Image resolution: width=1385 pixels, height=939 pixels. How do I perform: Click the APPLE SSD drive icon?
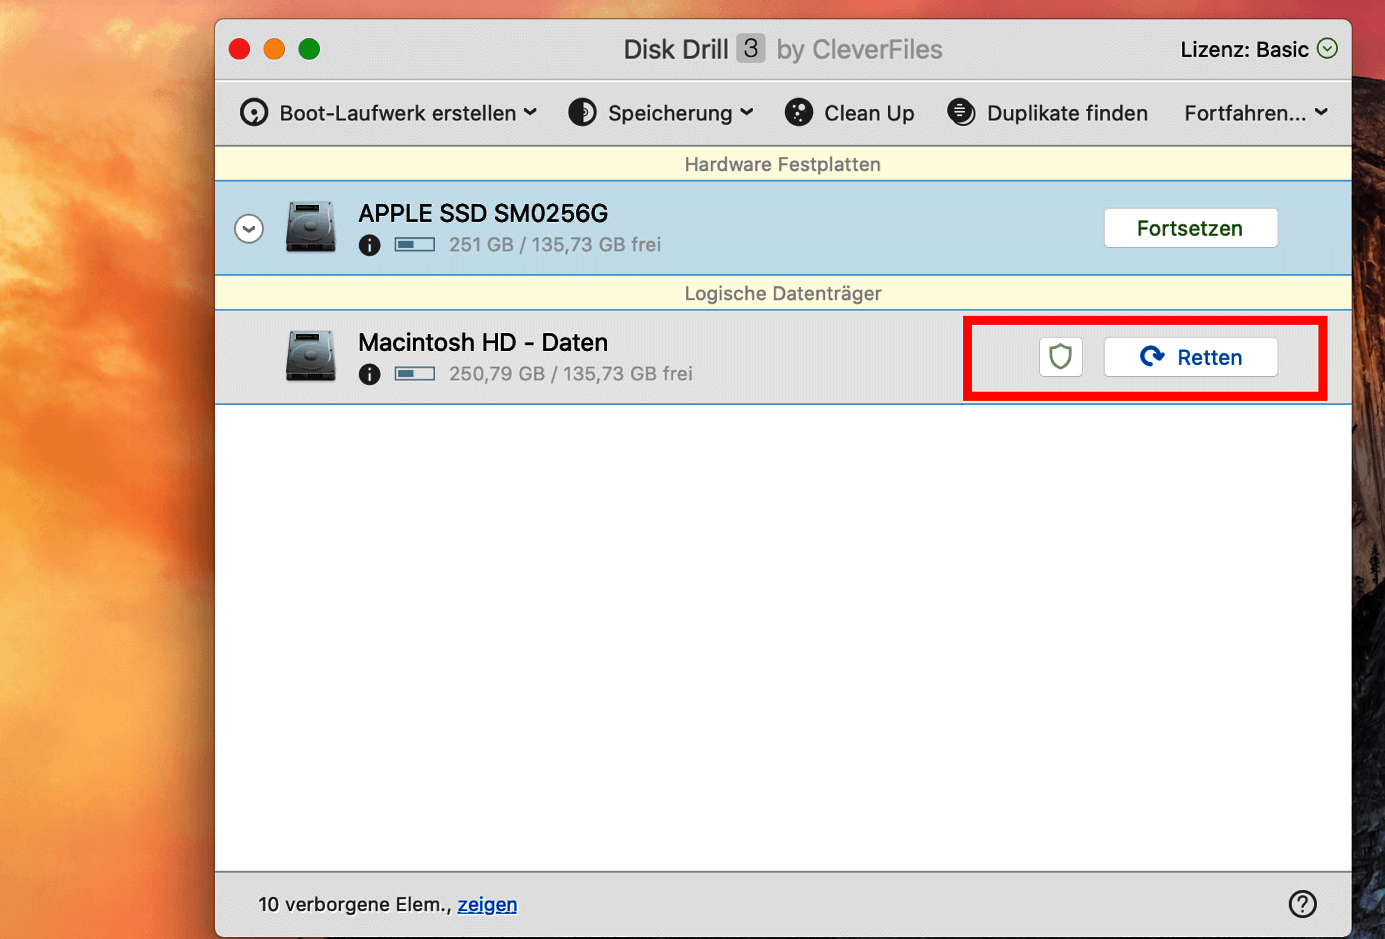(310, 228)
